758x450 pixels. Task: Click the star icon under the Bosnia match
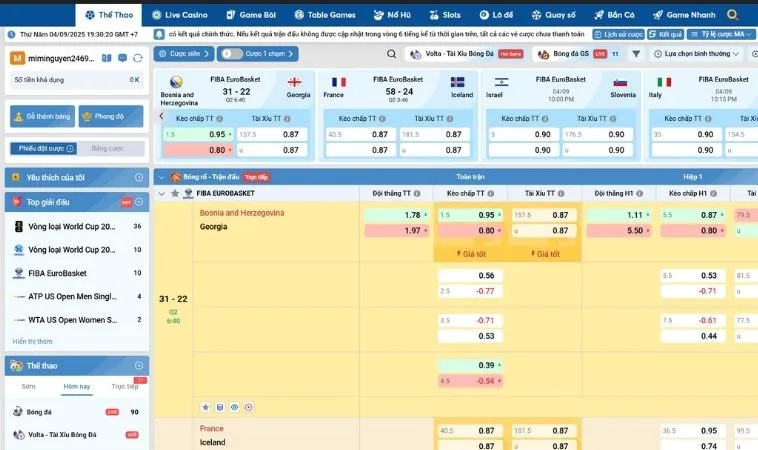pyautogui.click(x=205, y=407)
